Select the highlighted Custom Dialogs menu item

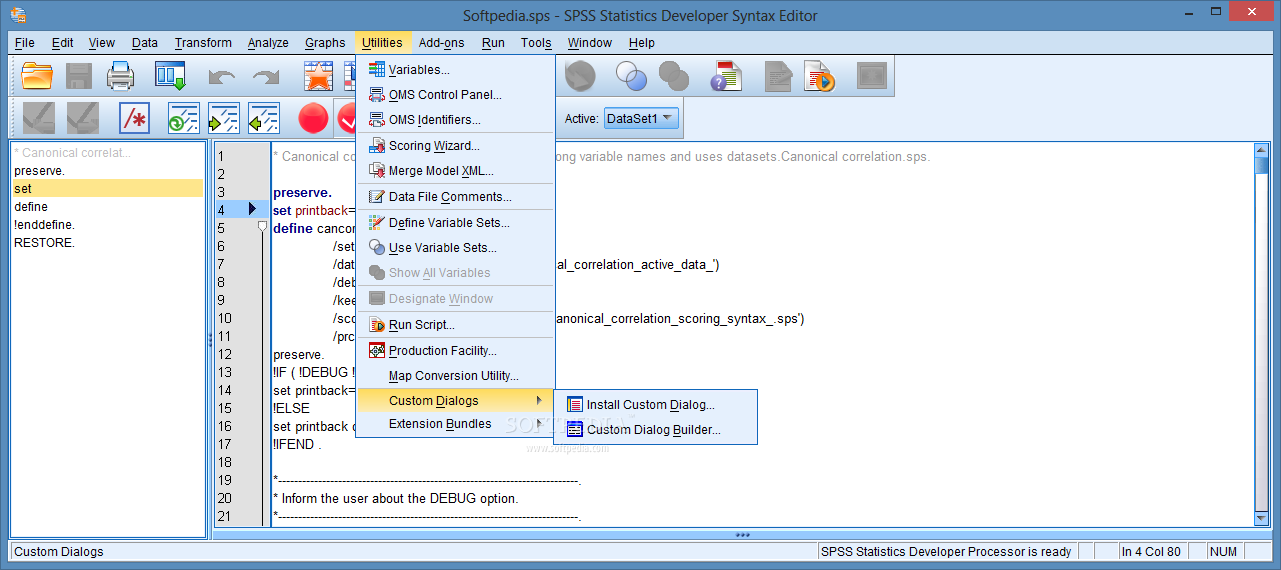click(455, 400)
